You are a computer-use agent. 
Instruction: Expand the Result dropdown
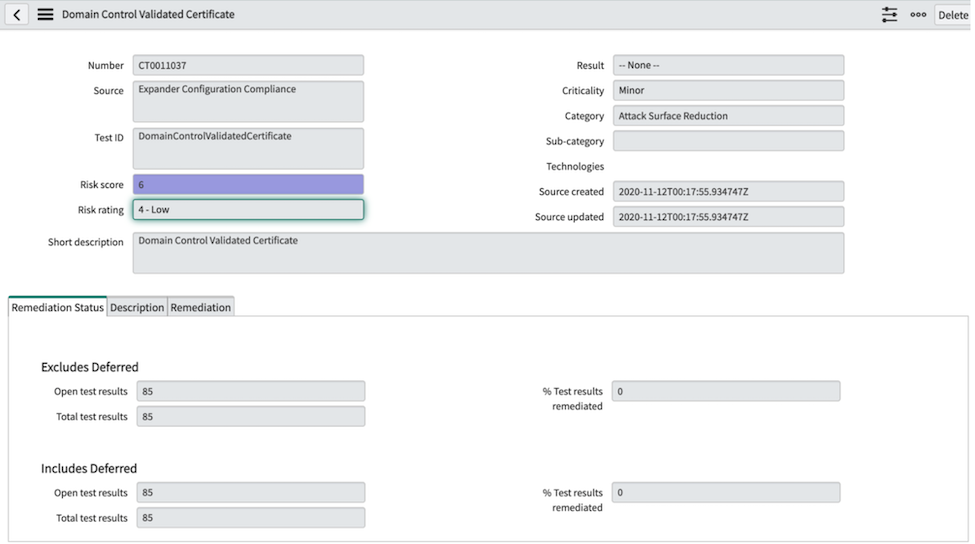(x=728, y=65)
